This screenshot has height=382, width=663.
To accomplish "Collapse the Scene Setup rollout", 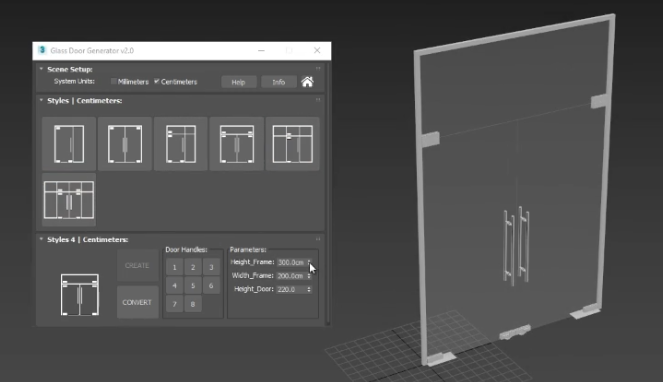I will (41, 69).
